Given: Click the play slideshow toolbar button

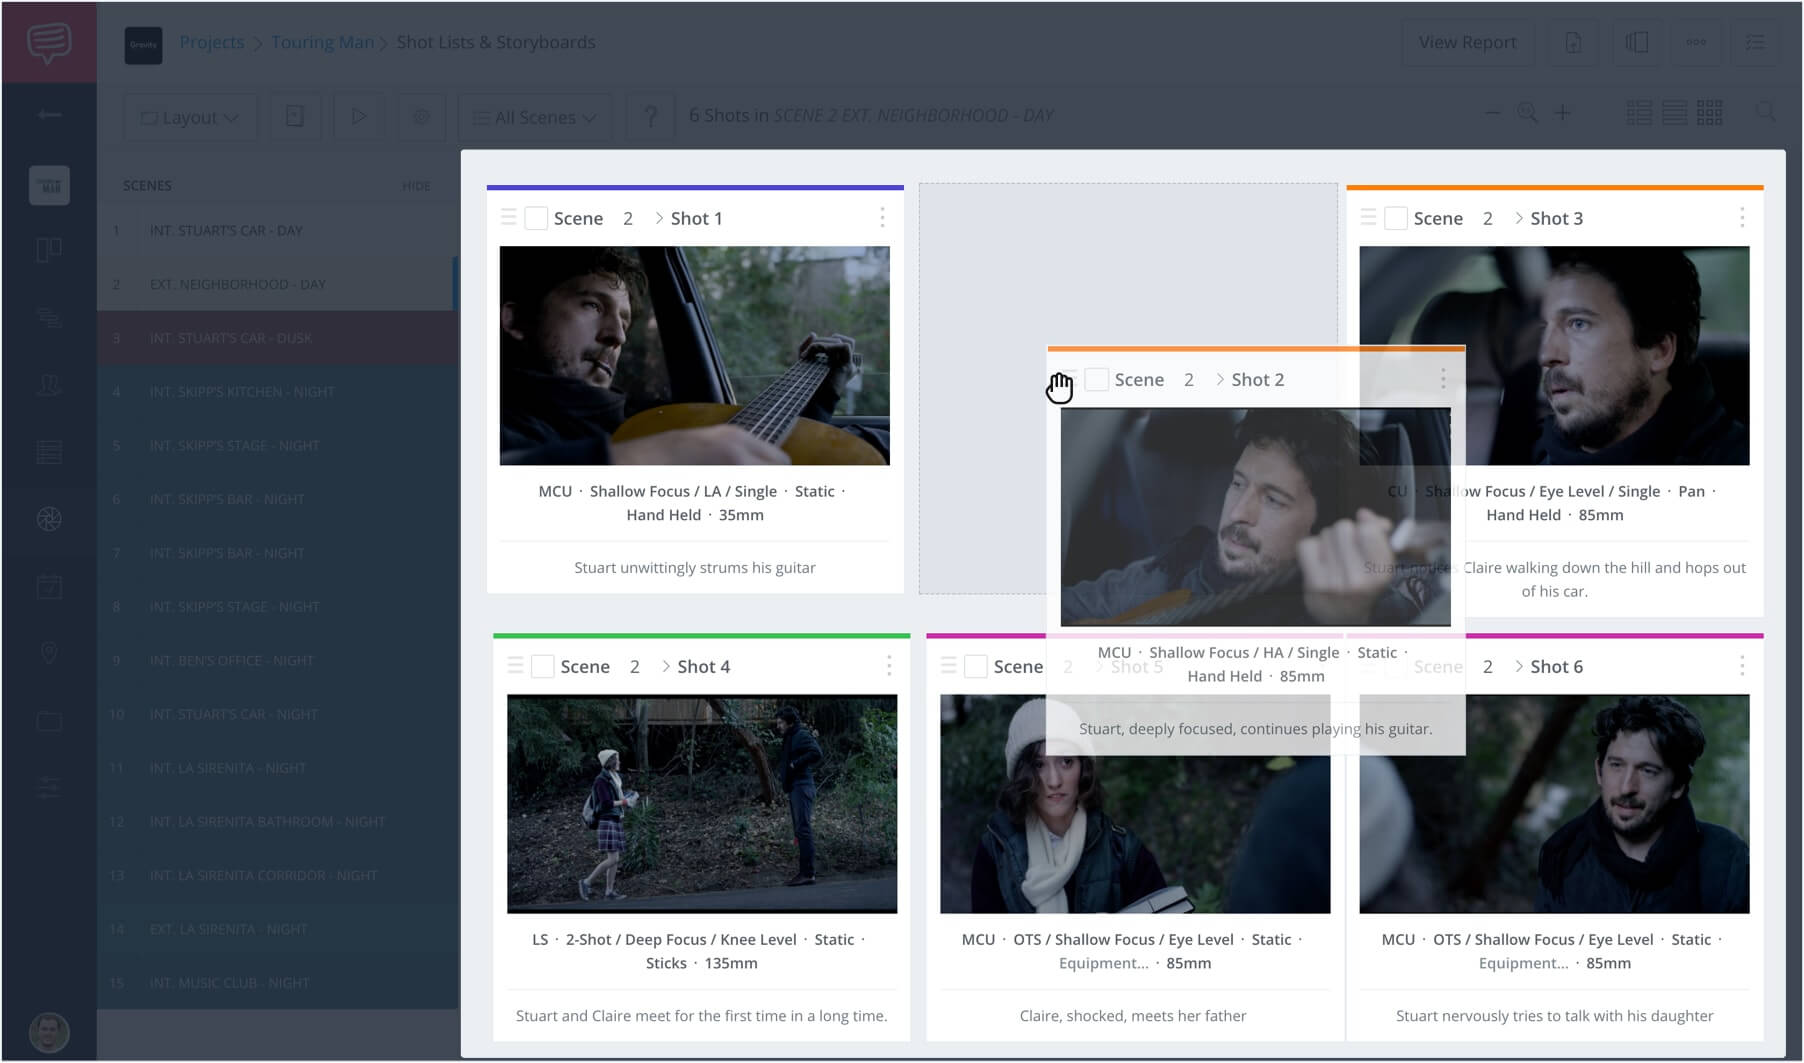Looking at the screenshot, I should pyautogui.click(x=358, y=117).
